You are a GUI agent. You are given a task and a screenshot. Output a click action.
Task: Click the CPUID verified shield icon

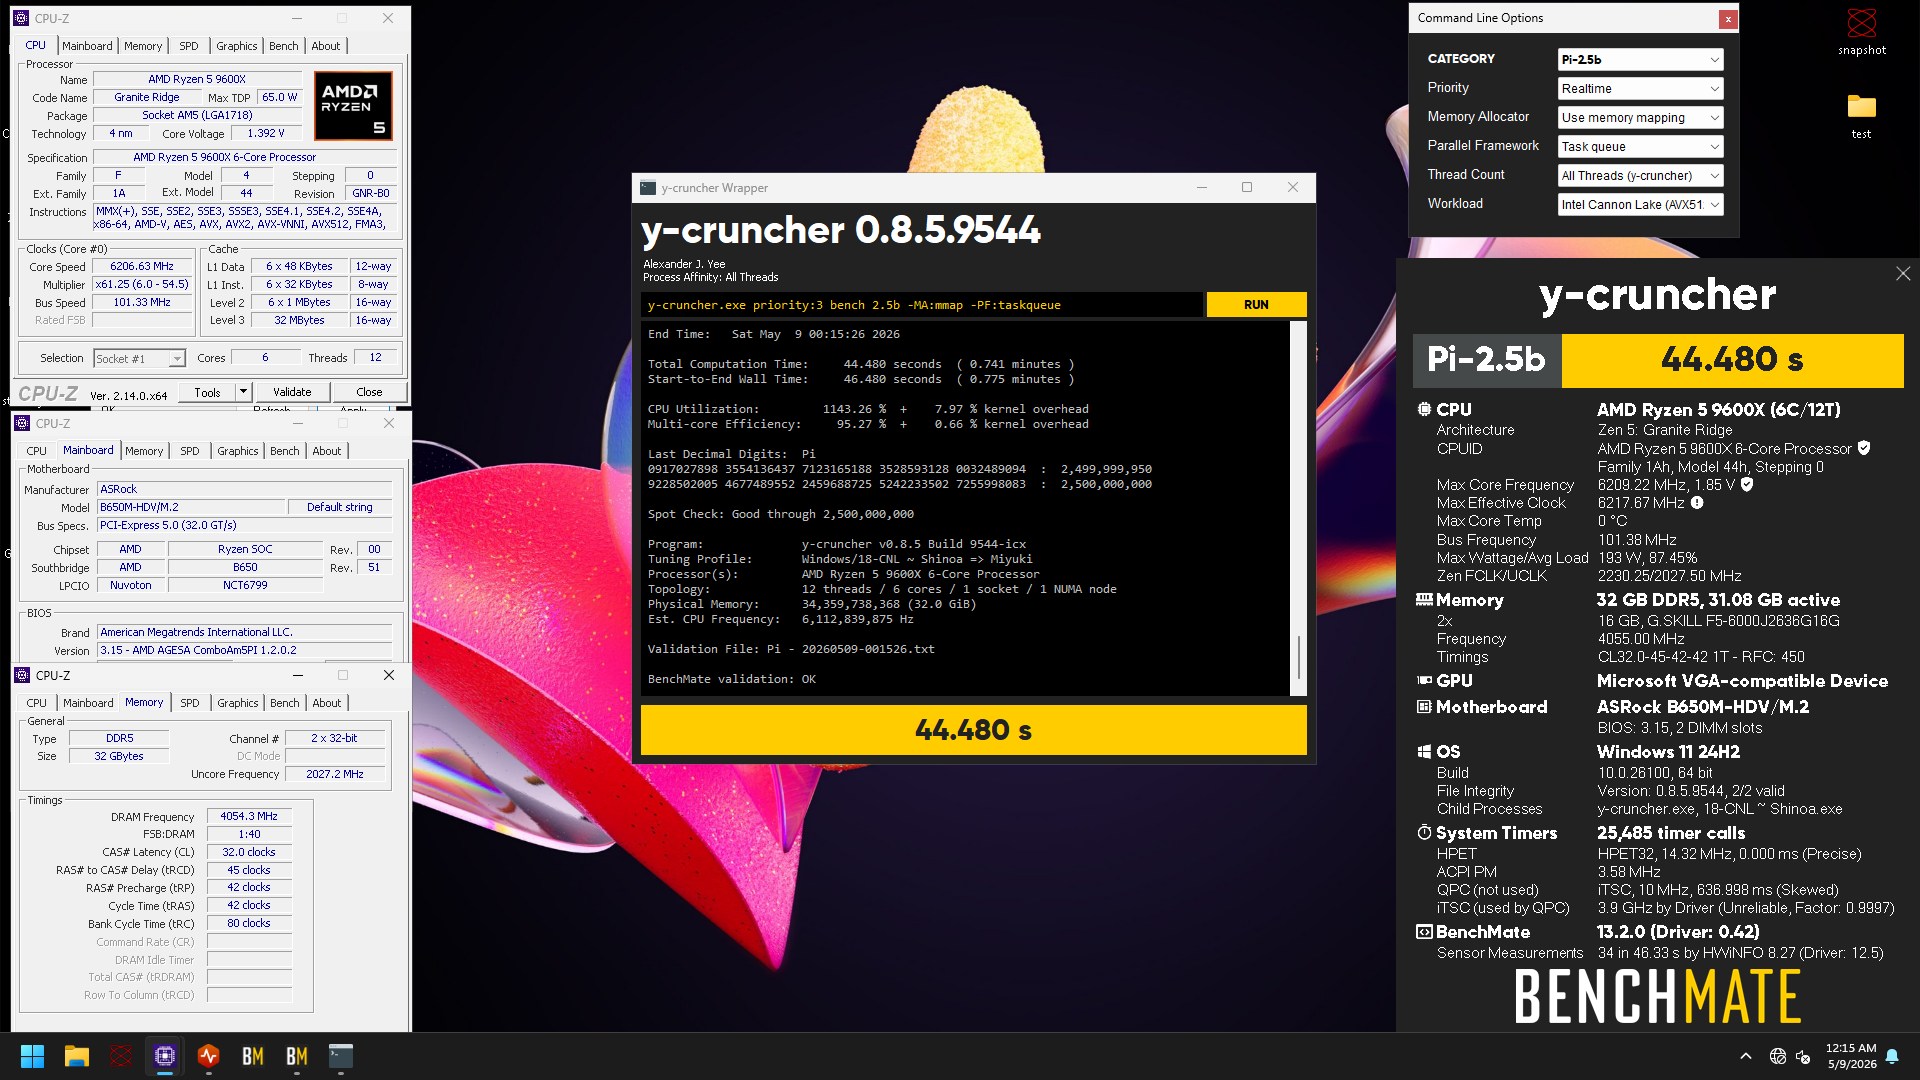1864,449
